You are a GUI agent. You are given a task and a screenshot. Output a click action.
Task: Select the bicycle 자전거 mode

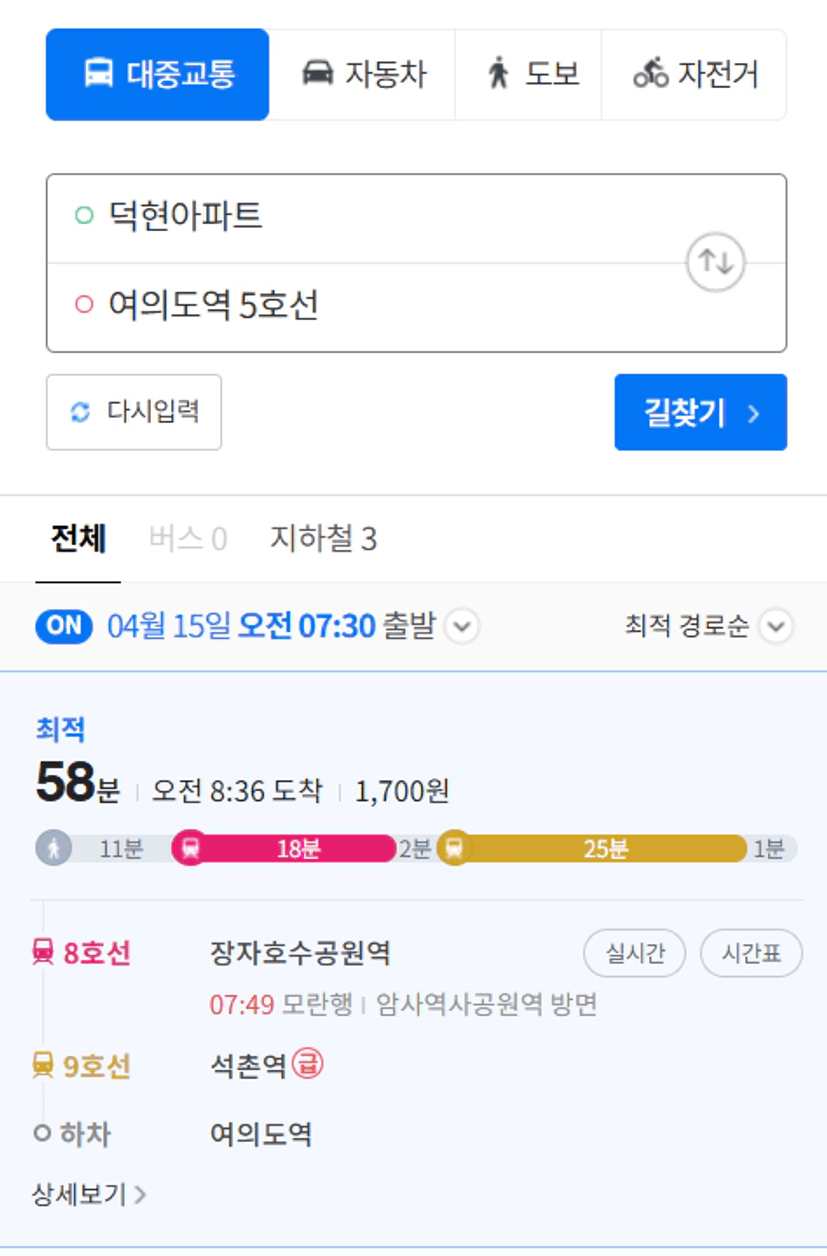tap(695, 74)
